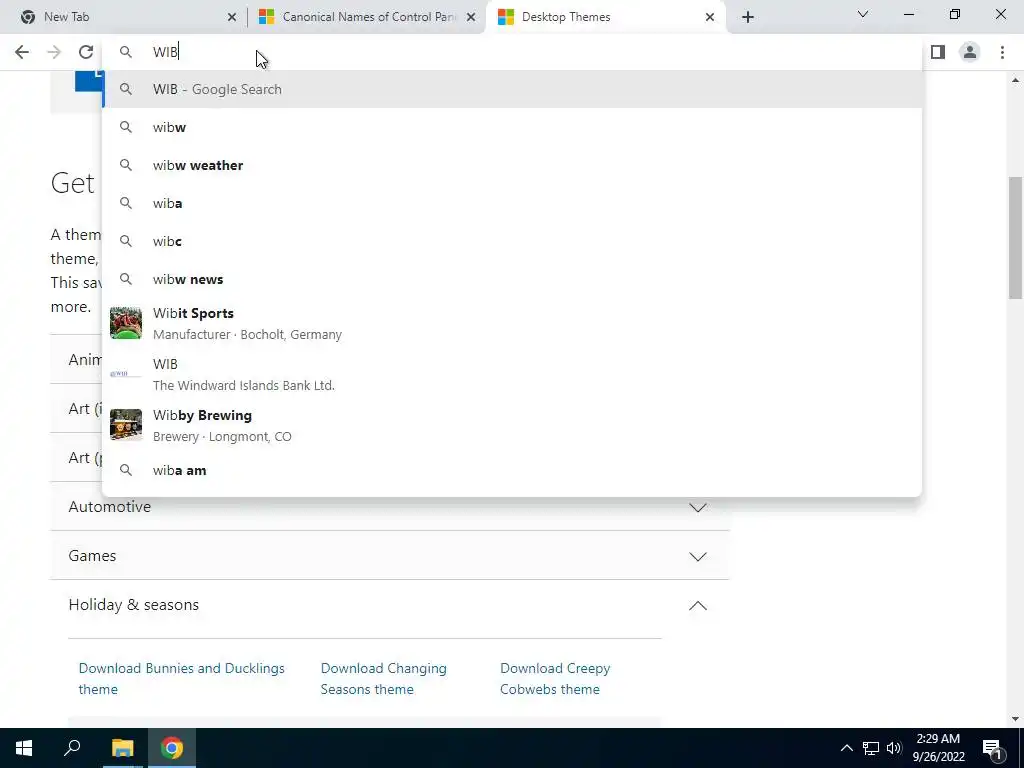The image size is (1024, 768).
Task: Switch to the New Tab tab
Action: click(x=128, y=17)
